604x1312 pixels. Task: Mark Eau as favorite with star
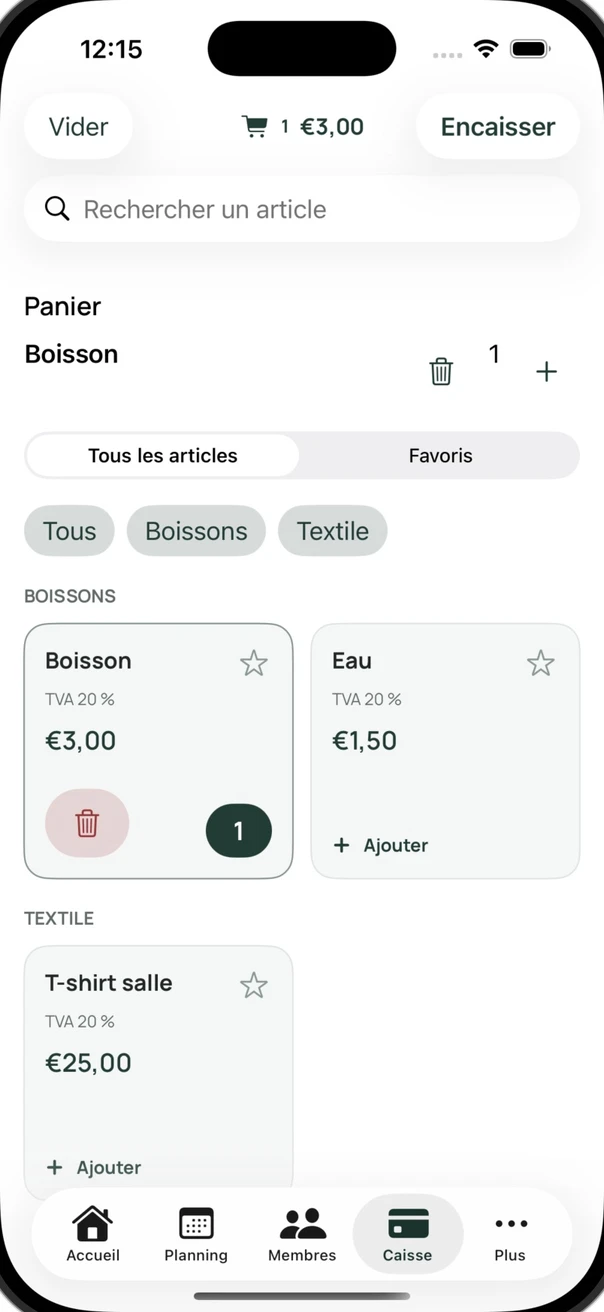point(541,663)
